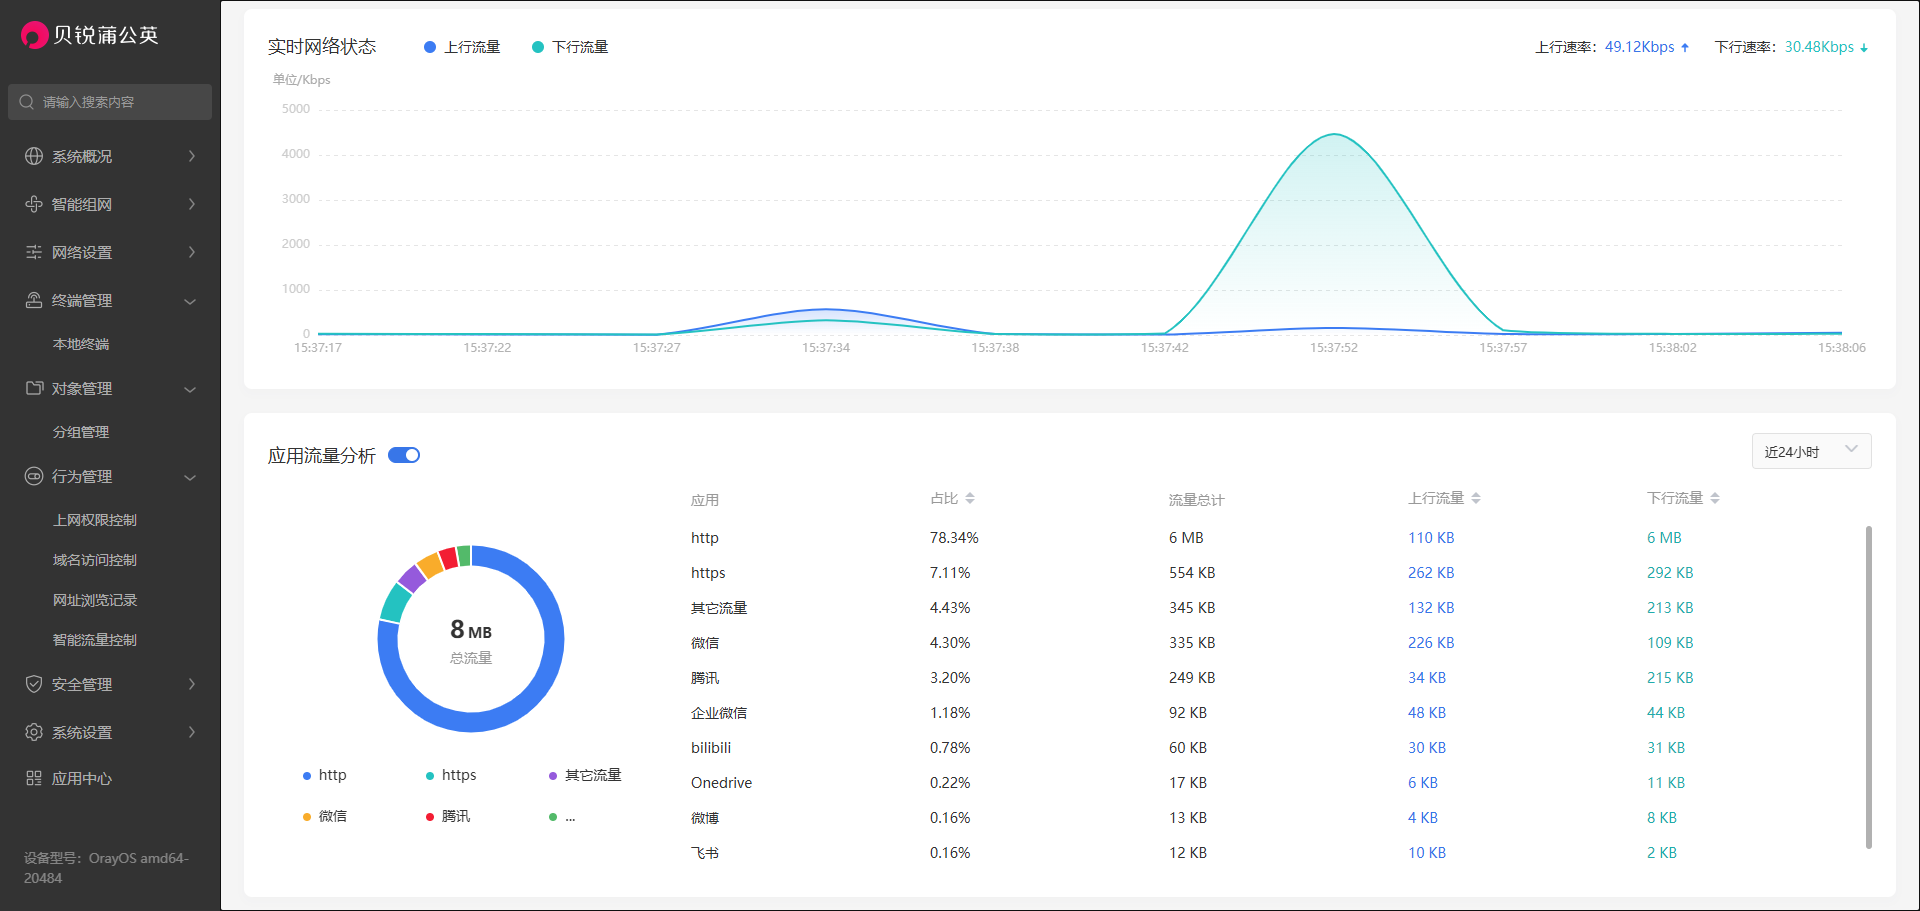Image resolution: width=1920 pixels, height=911 pixels.
Task: Toggle 腾讯 entry in donut legend
Action: [x=448, y=816]
